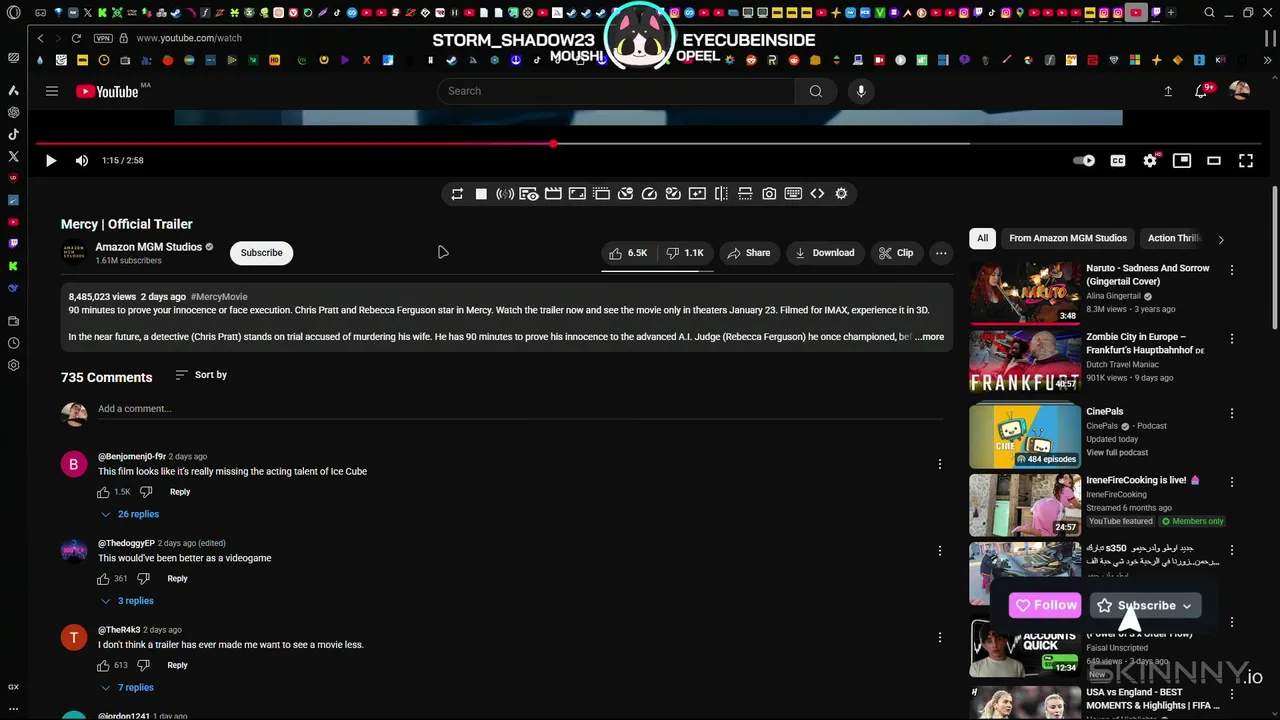Toggle the autoplay switch
Screen dimensions: 1280x720
pyautogui.click(x=1085, y=160)
